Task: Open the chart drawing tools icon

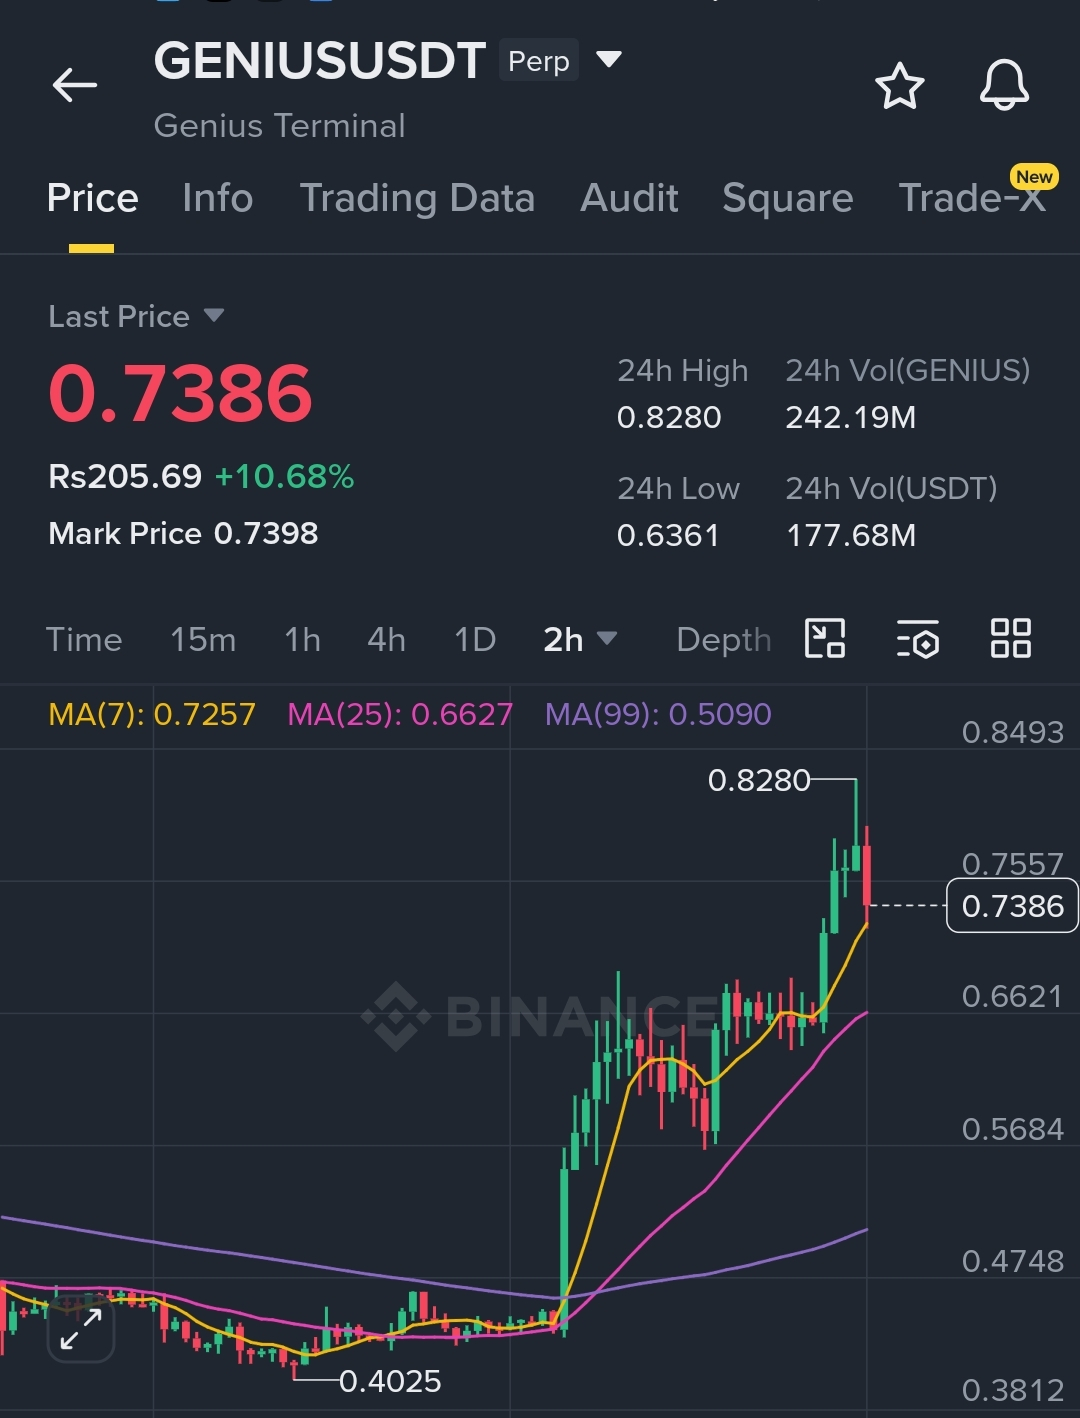Action: (x=825, y=638)
